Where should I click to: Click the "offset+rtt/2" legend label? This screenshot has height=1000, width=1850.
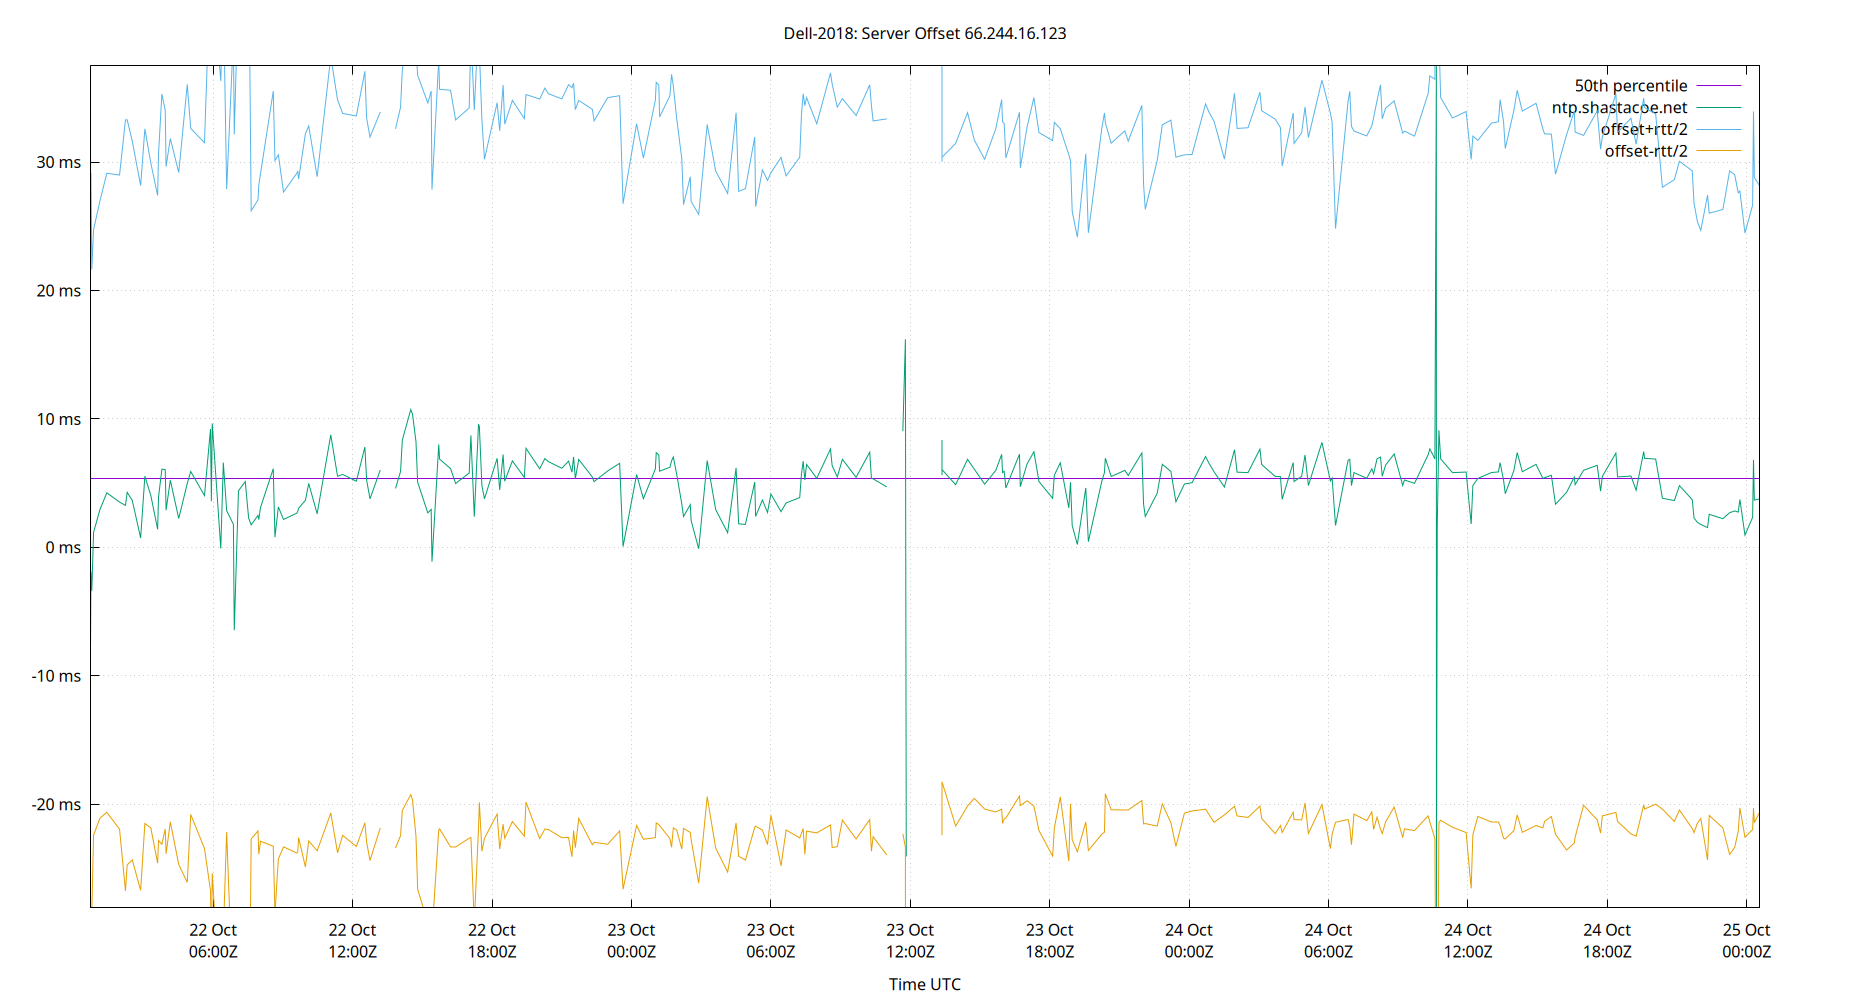click(x=1644, y=129)
